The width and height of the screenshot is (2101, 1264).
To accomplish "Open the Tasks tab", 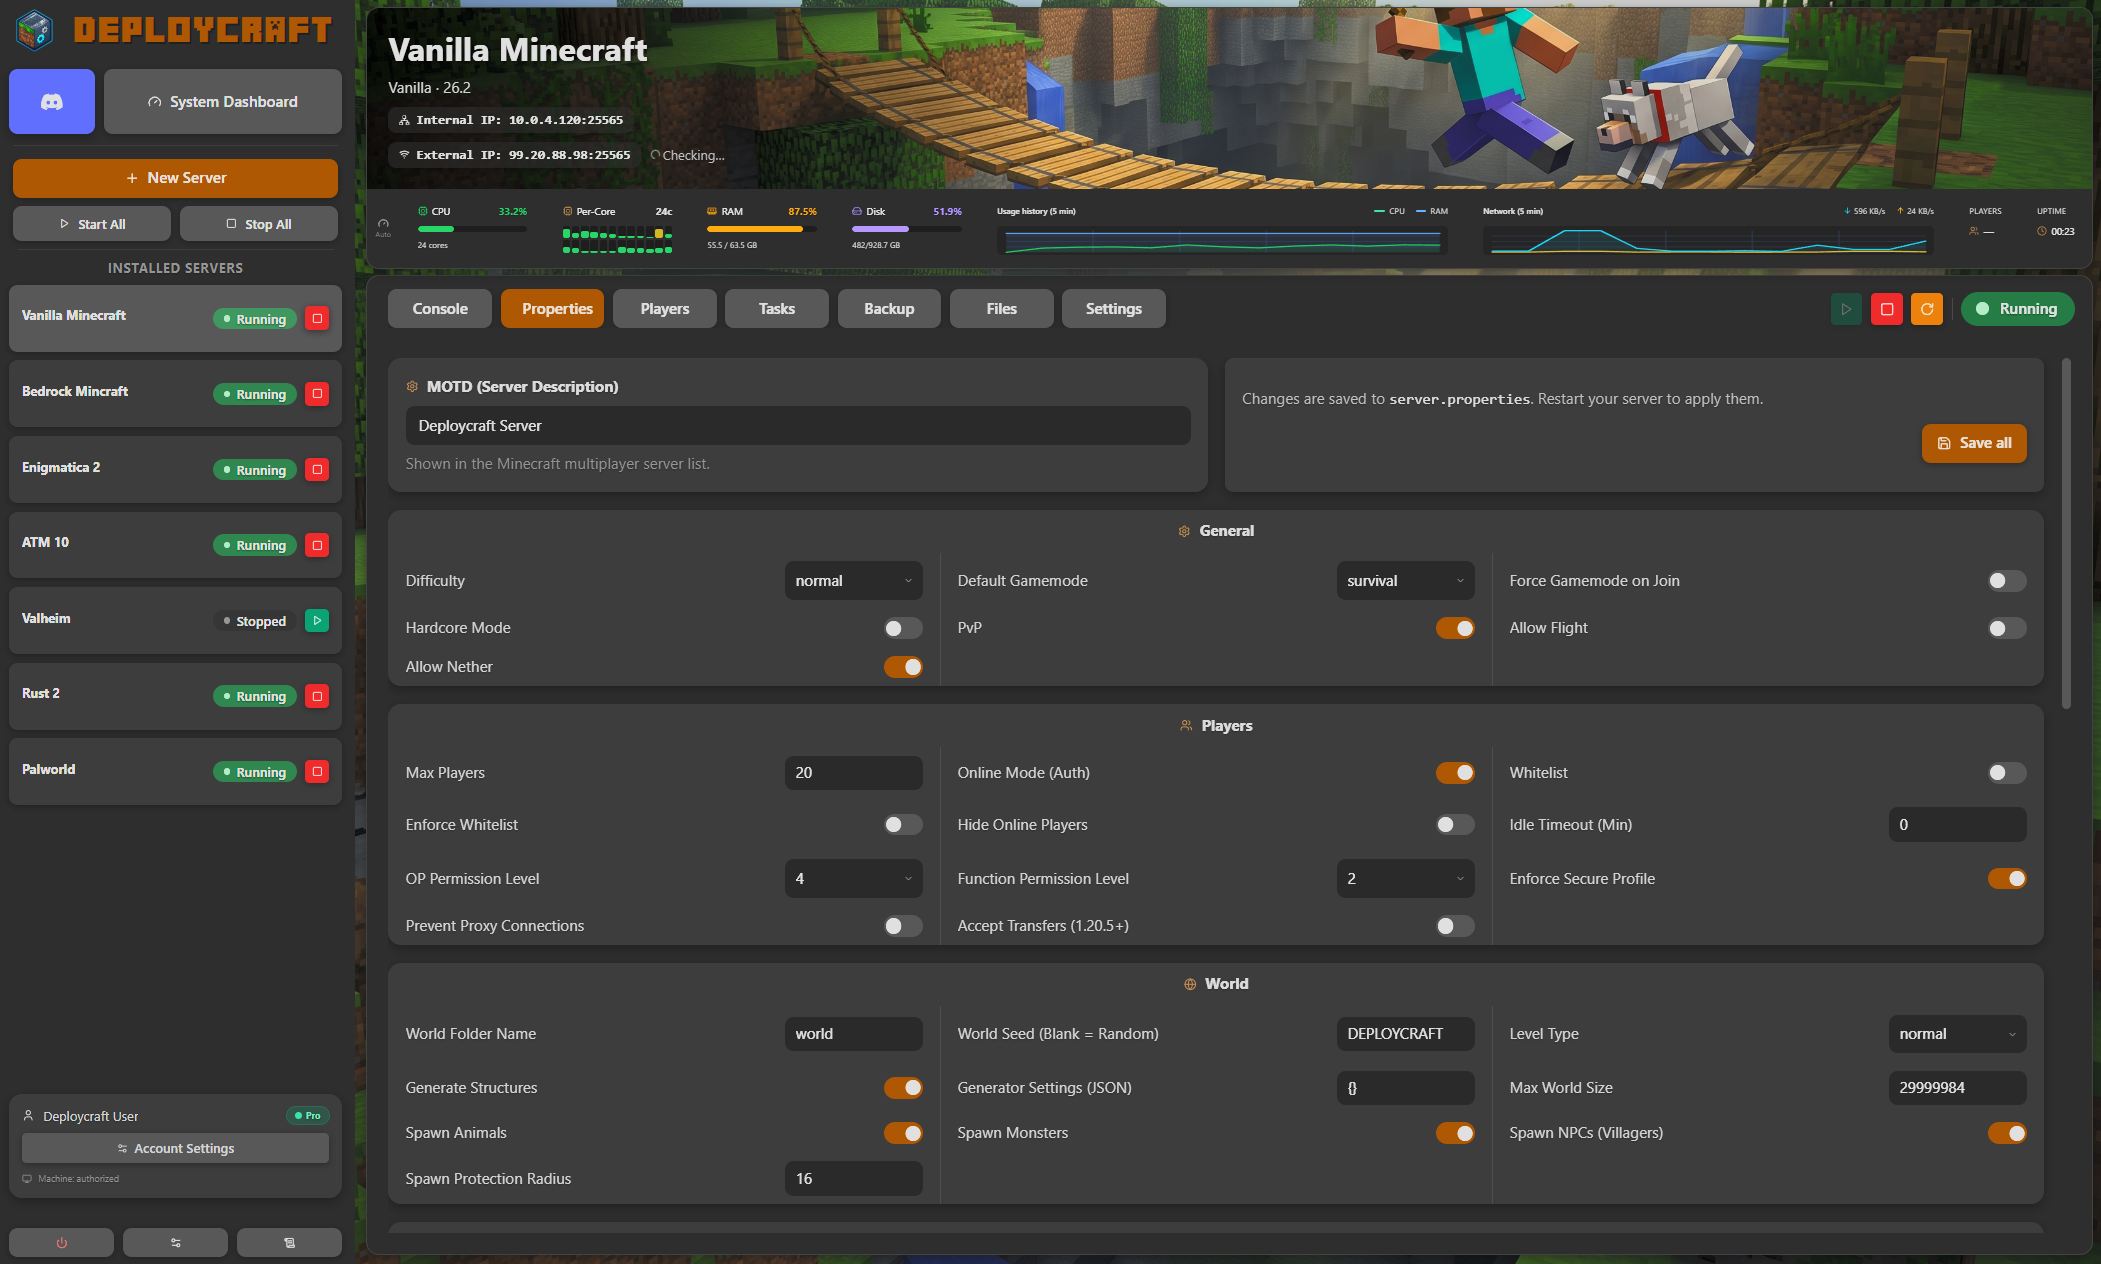I will [777, 309].
